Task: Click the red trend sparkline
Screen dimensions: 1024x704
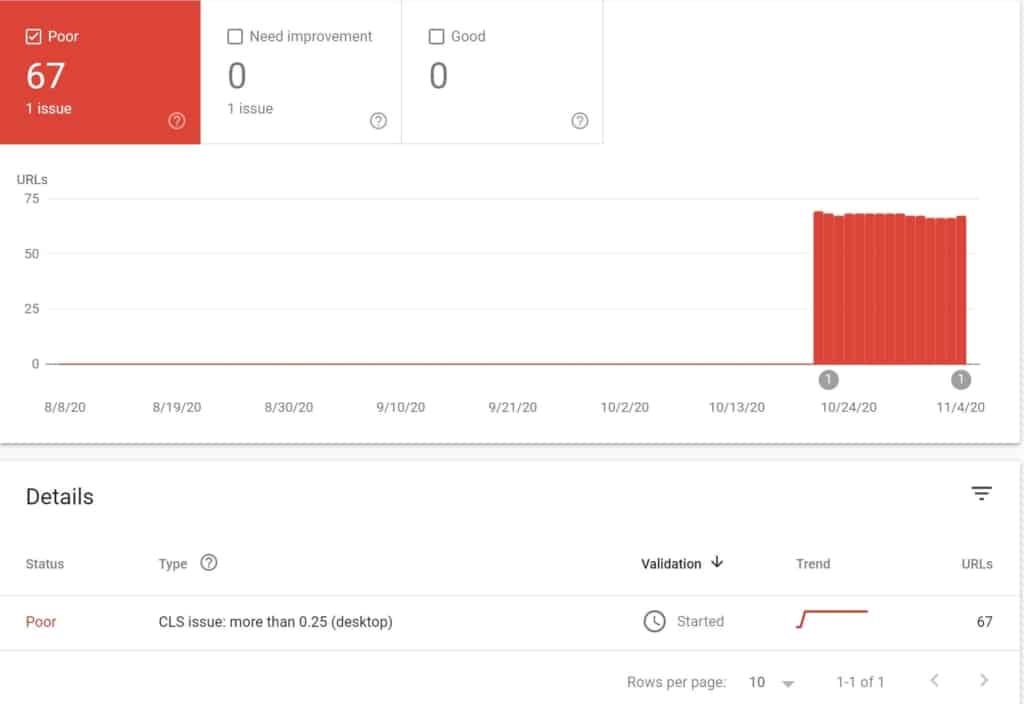Action: (831, 619)
